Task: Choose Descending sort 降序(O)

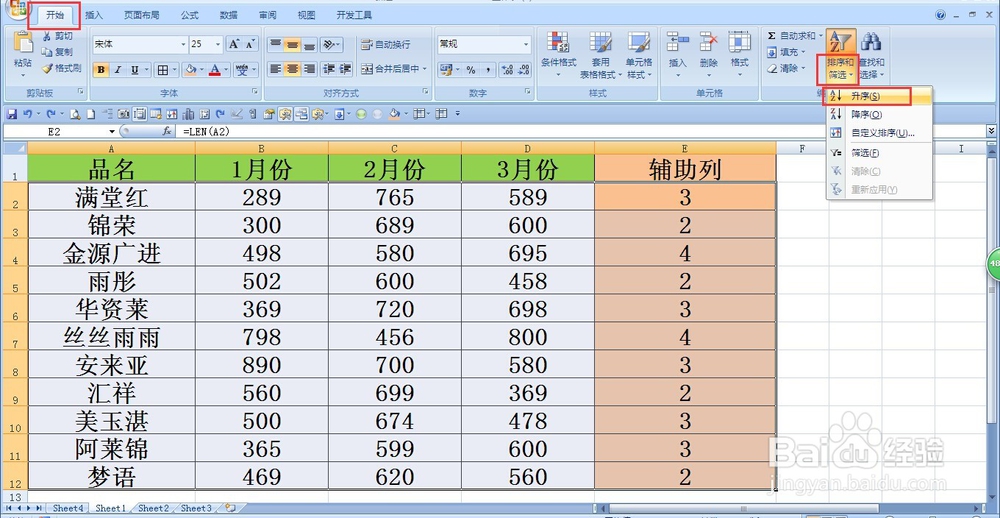Action: point(879,115)
